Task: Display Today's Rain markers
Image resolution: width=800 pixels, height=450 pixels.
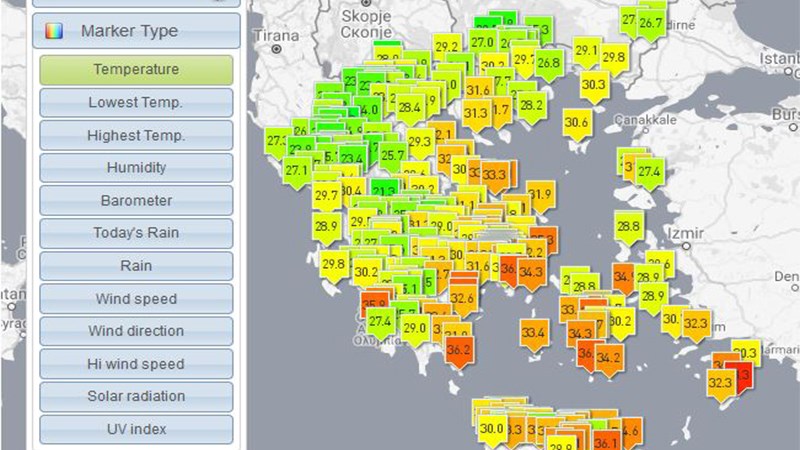Action: (x=136, y=233)
